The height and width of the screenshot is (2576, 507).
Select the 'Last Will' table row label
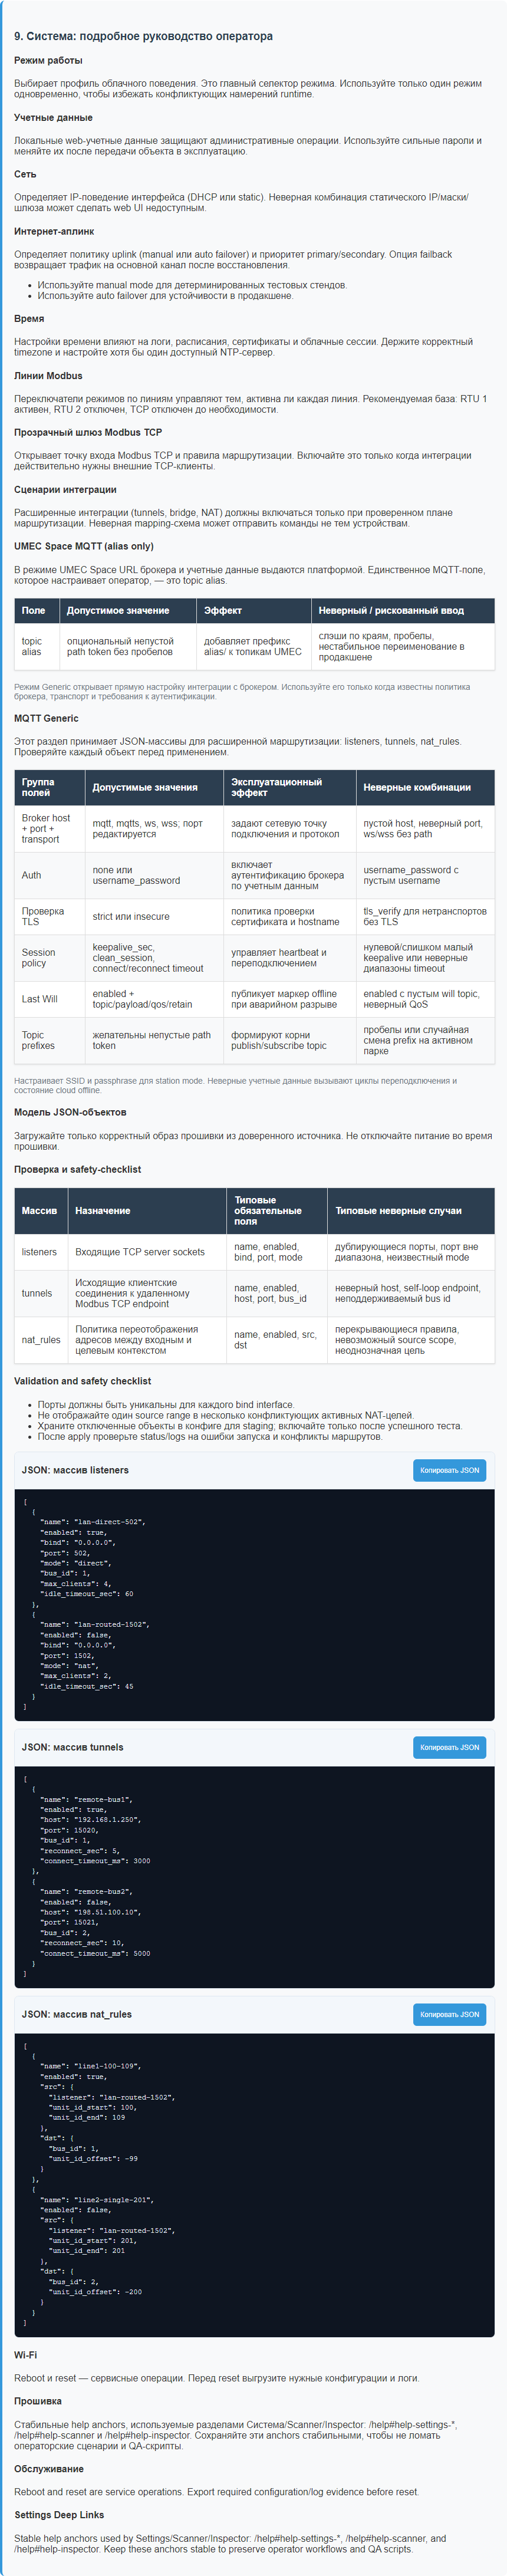pyautogui.click(x=40, y=998)
